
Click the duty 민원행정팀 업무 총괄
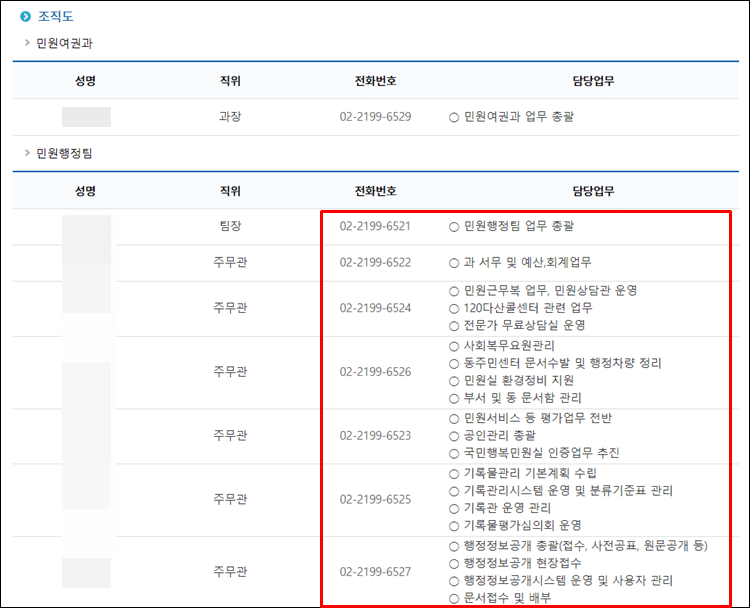tap(519, 226)
